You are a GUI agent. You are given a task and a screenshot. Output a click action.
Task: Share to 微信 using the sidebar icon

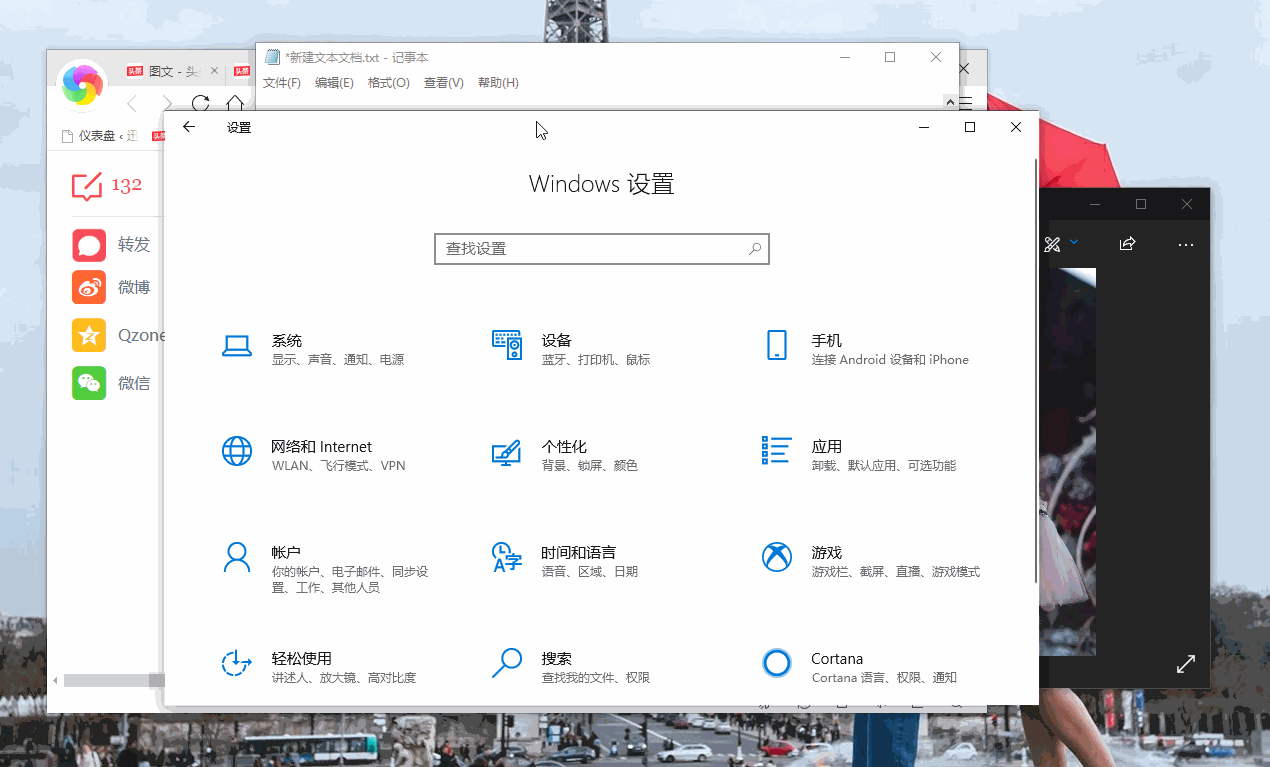click(x=89, y=383)
